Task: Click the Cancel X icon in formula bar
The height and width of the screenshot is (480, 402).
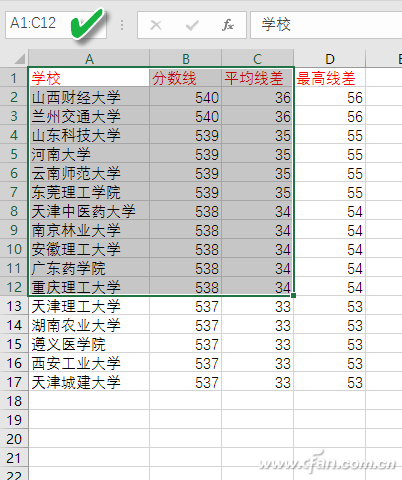Action: coord(156,25)
